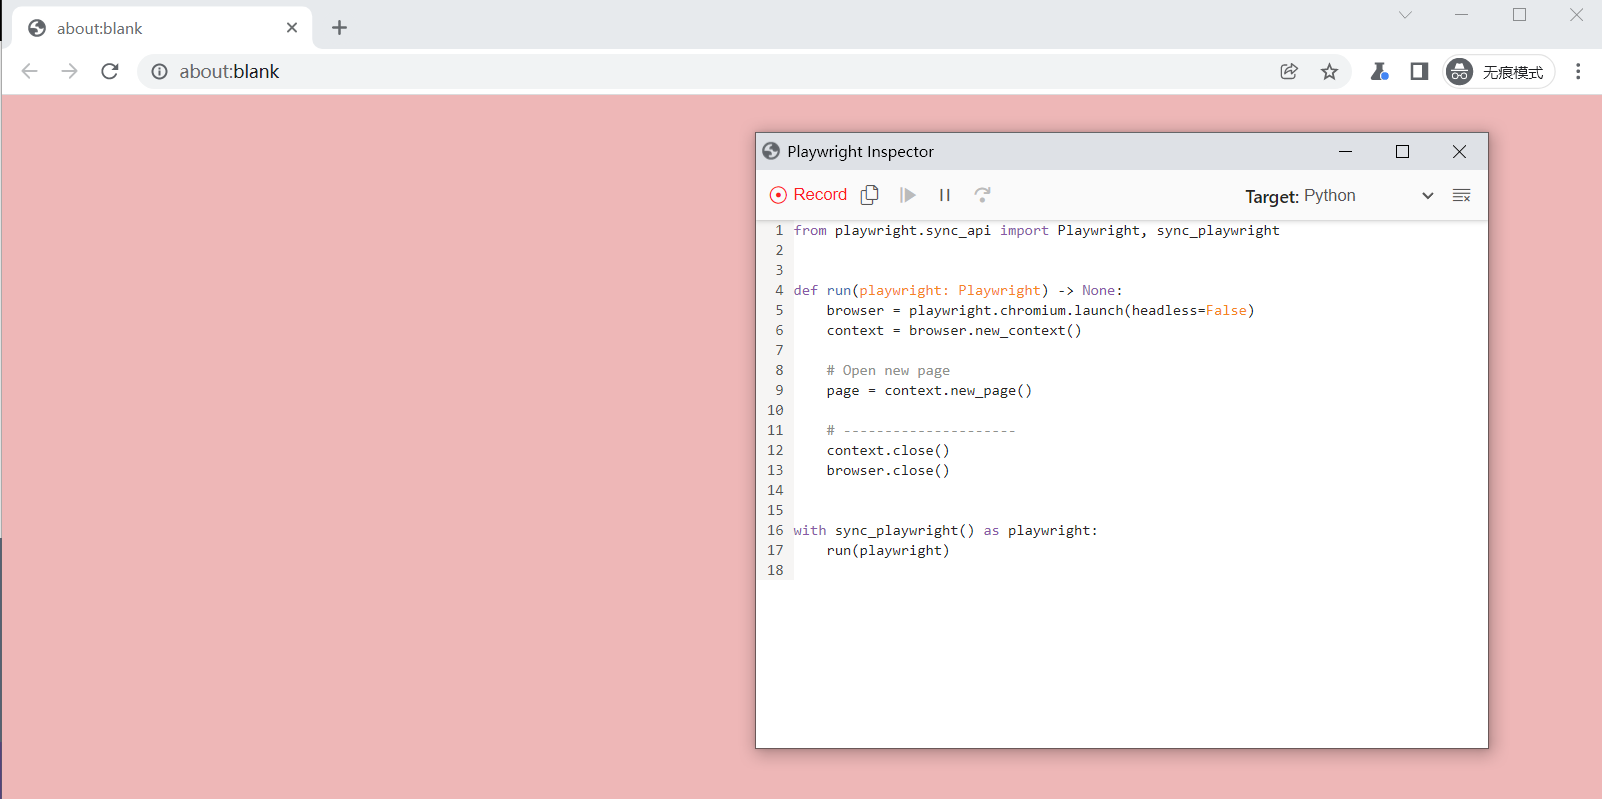
Task: Open the Chrome three-dot menu
Action: (x=1578, y=71)
